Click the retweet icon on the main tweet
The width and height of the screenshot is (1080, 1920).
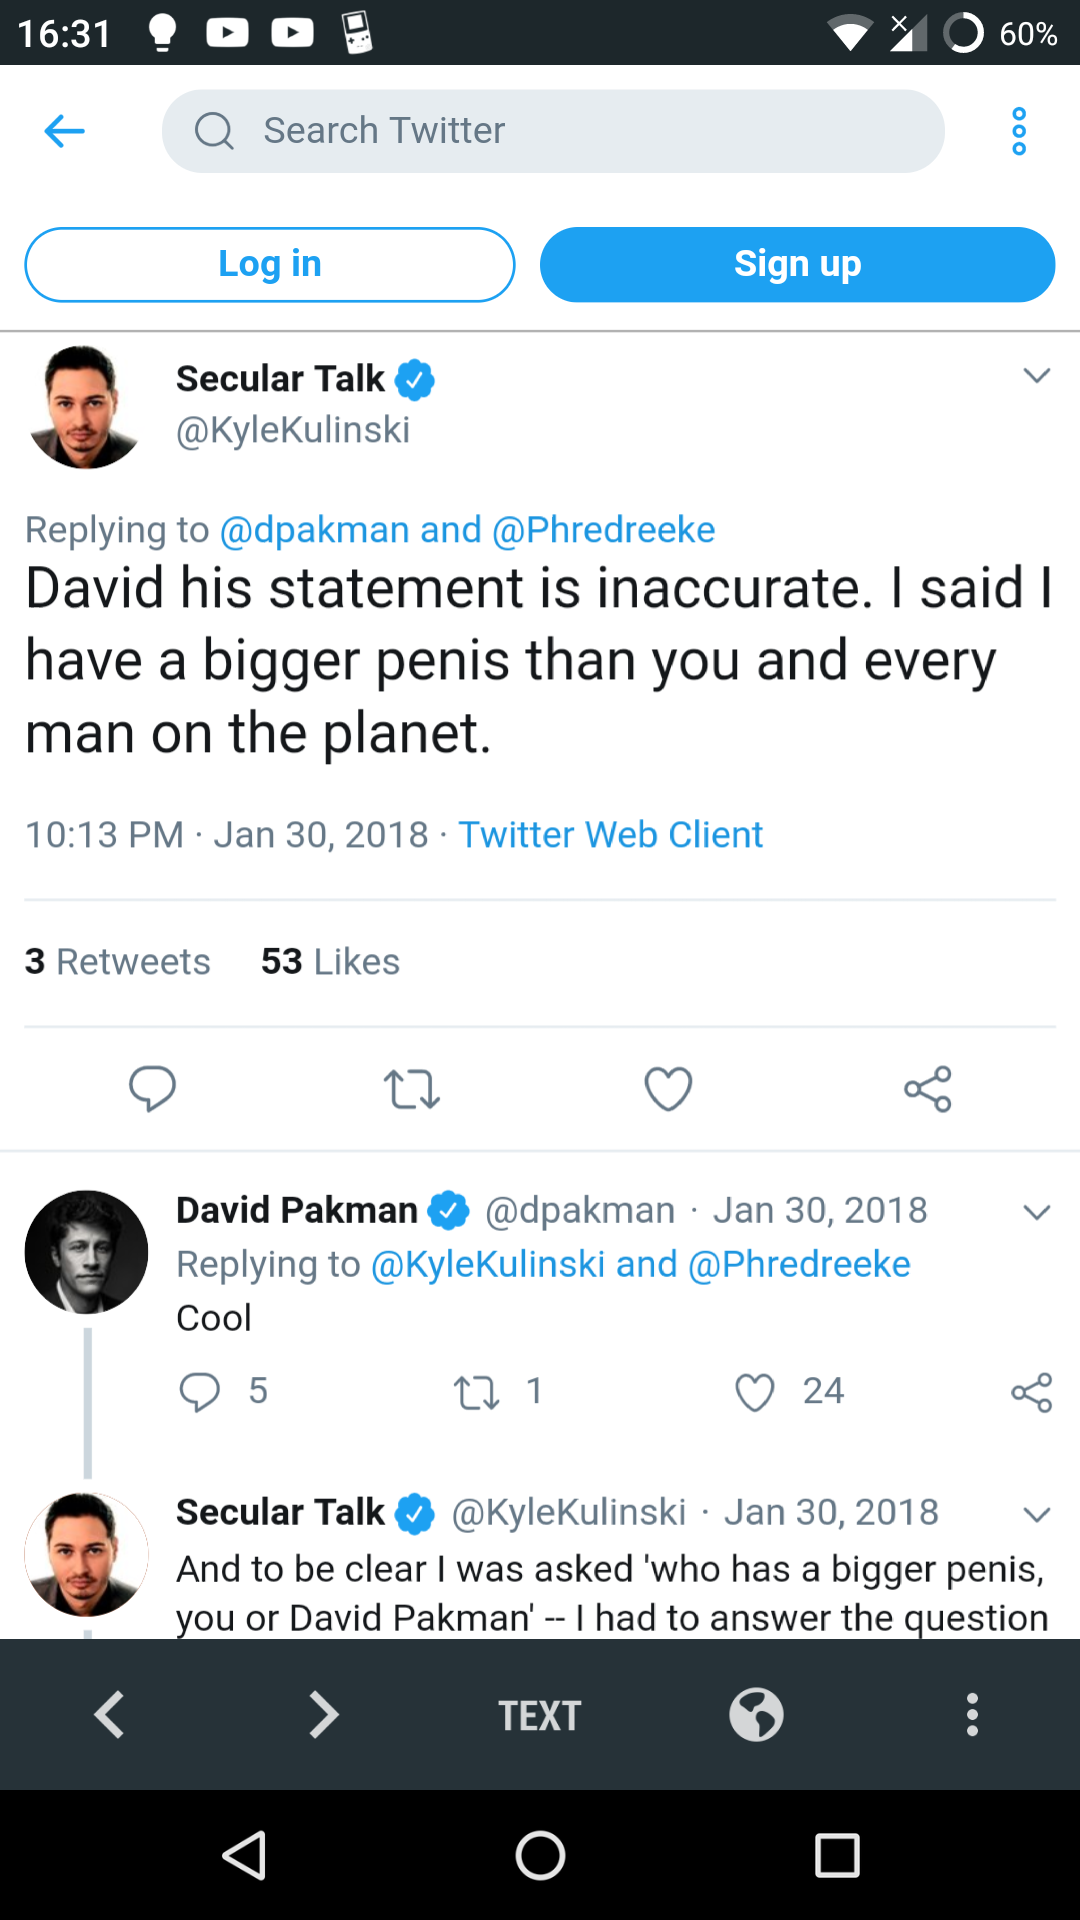411,1090
